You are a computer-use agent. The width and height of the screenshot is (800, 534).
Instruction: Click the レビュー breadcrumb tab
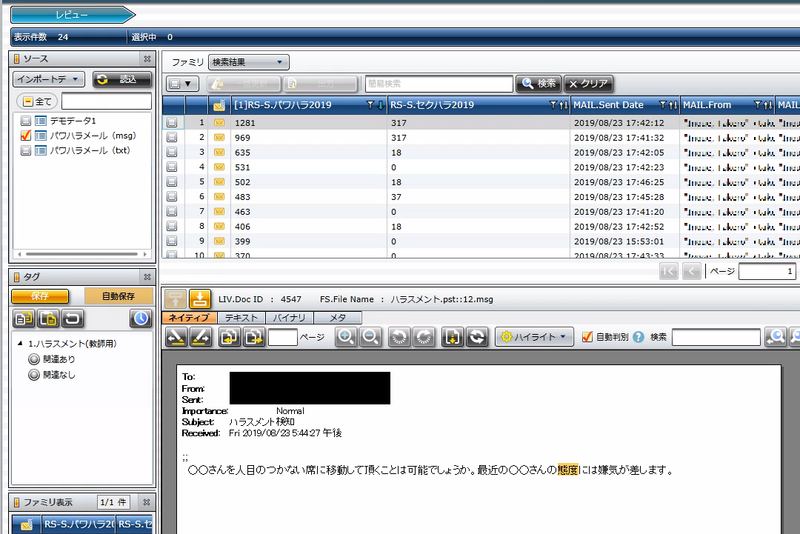point(72,15)
